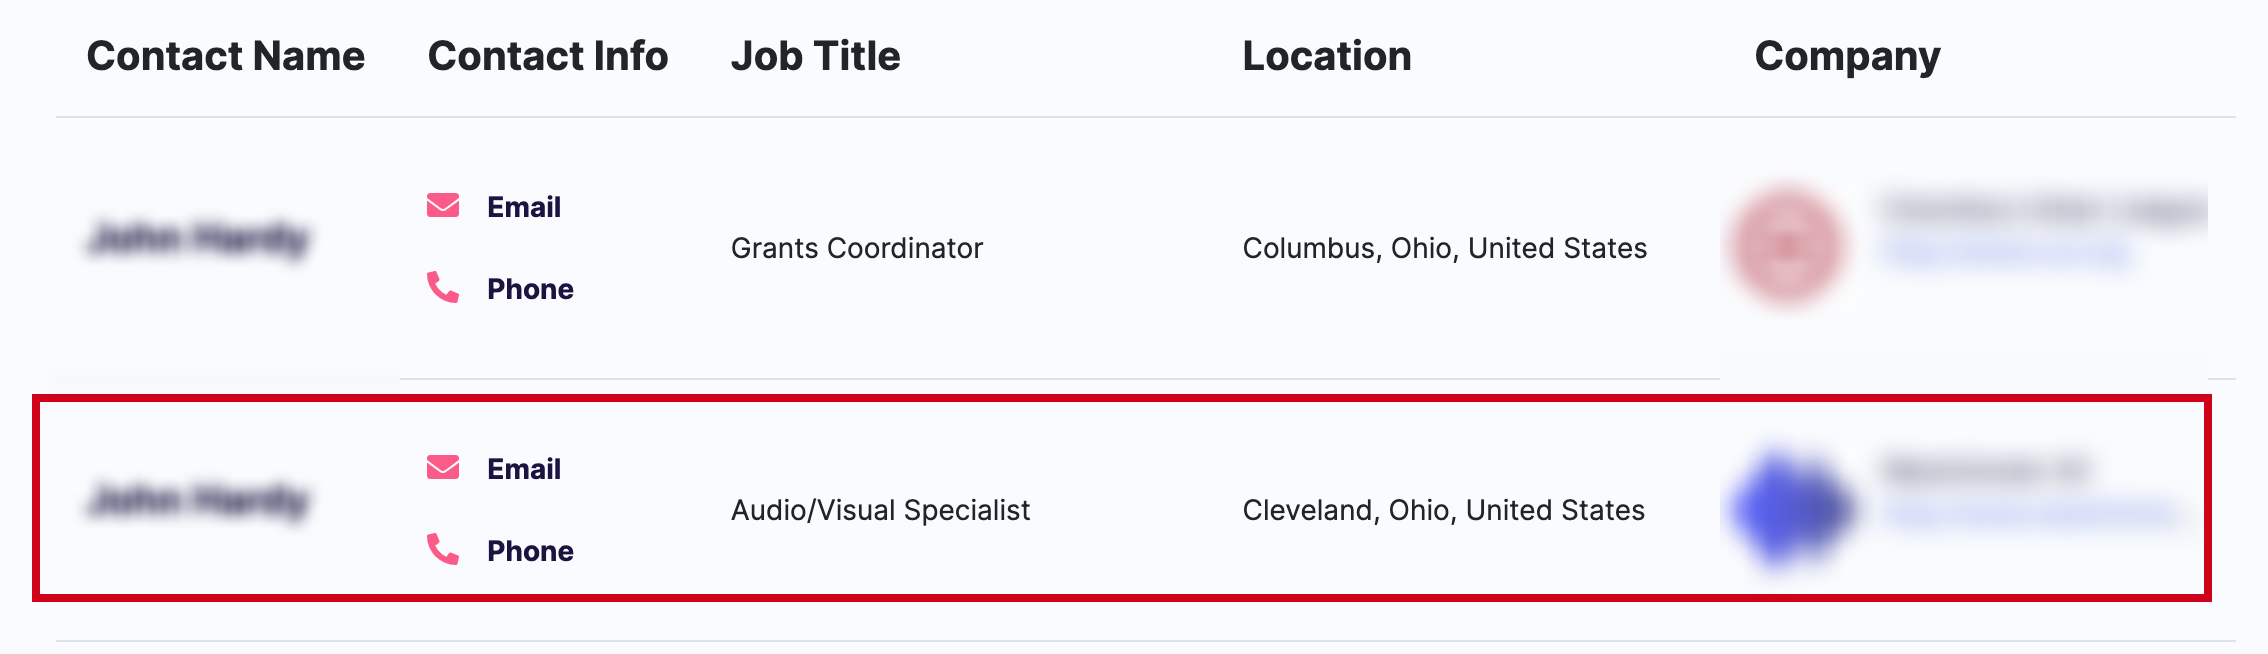Viewport: 2268px width, 654px height.
Task: Reveal Phone for the Grants Coordinator contact
Action: point(530,289)
